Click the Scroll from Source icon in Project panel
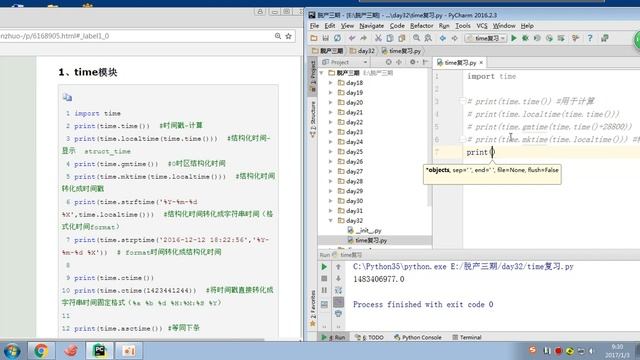 point(389,62)
